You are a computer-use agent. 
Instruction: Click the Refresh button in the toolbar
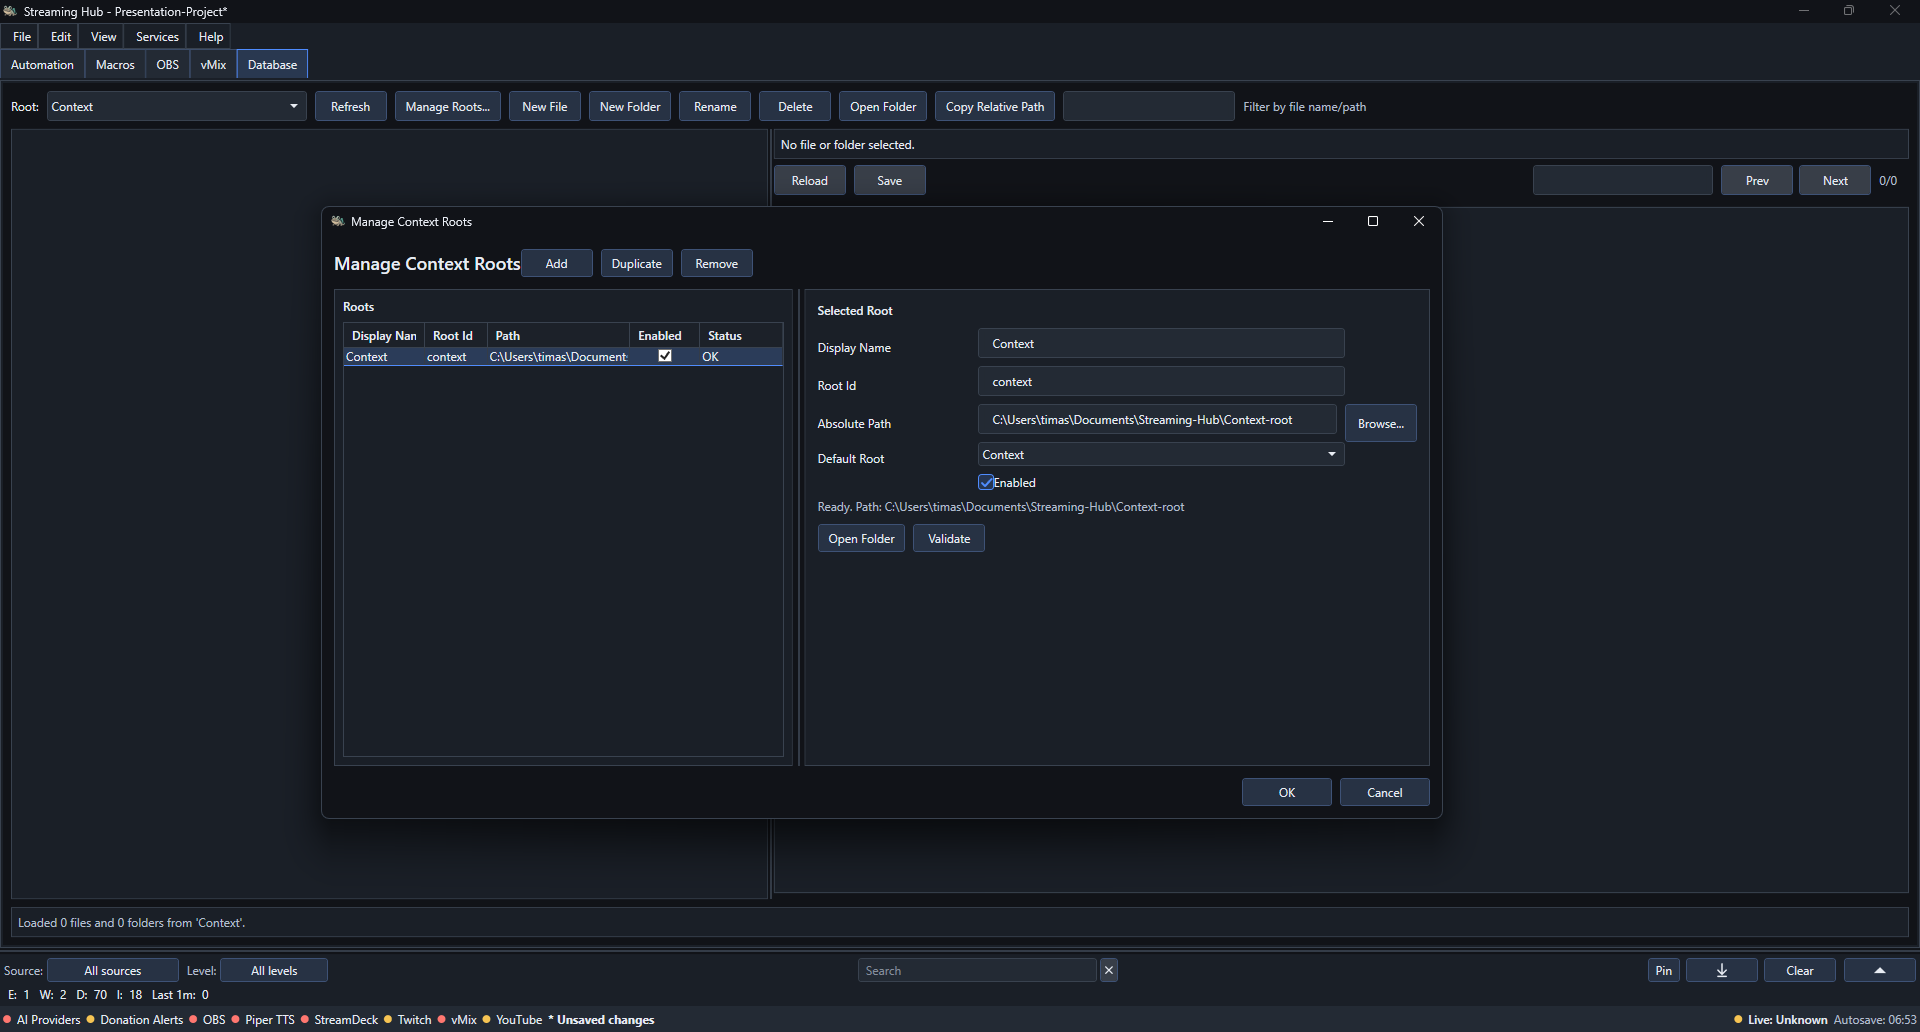pos(351,106)
